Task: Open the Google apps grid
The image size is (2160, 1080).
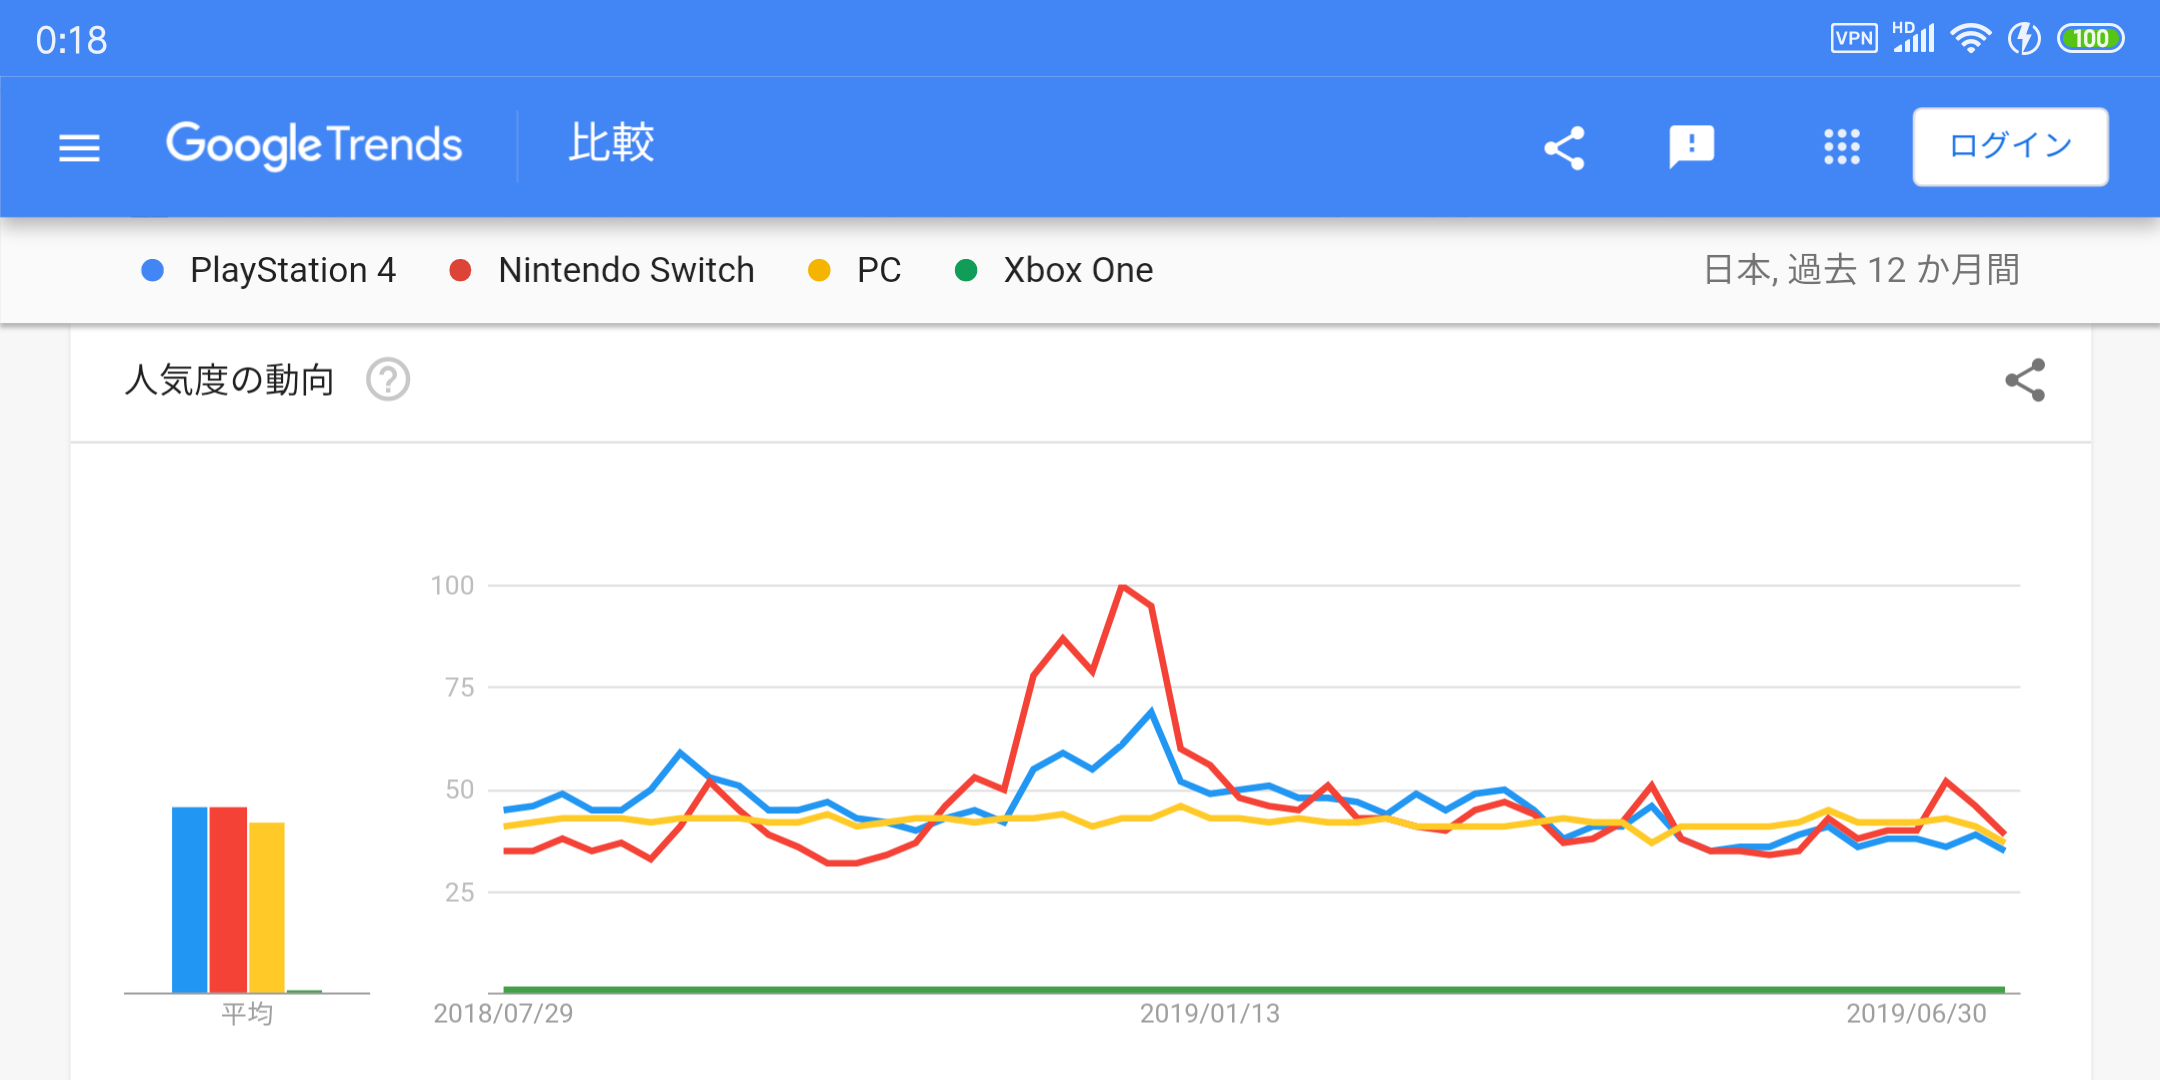Action: 1841,147
